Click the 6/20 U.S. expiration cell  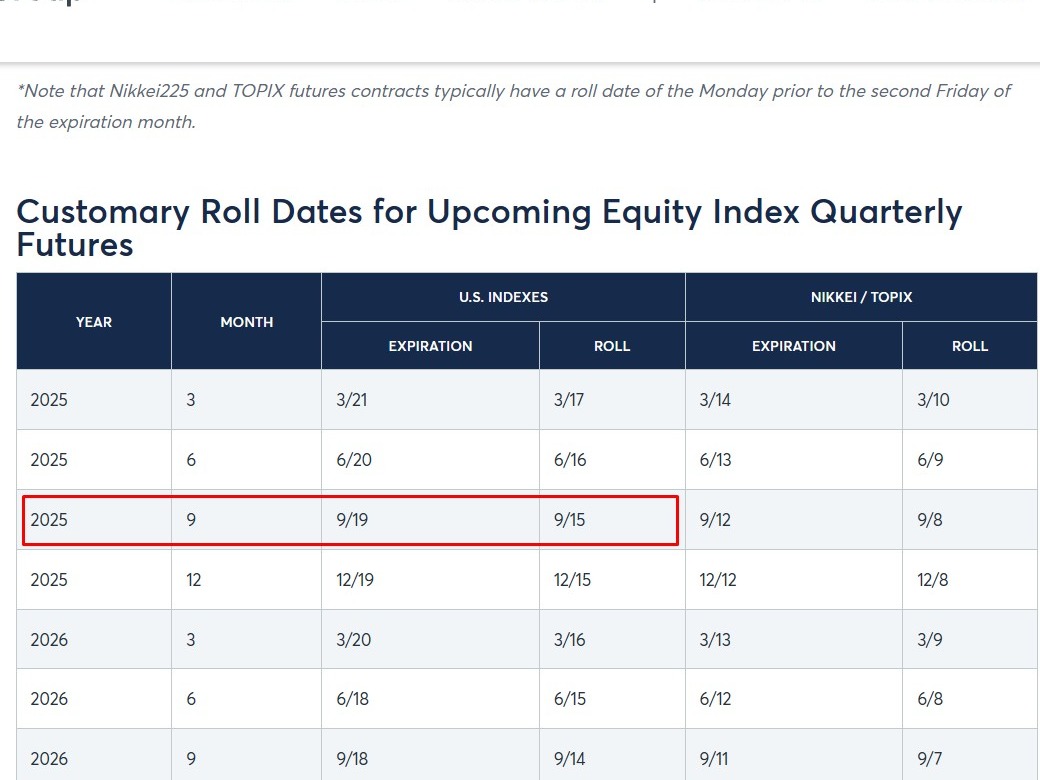pyautogui.click(x=353, y=460)
